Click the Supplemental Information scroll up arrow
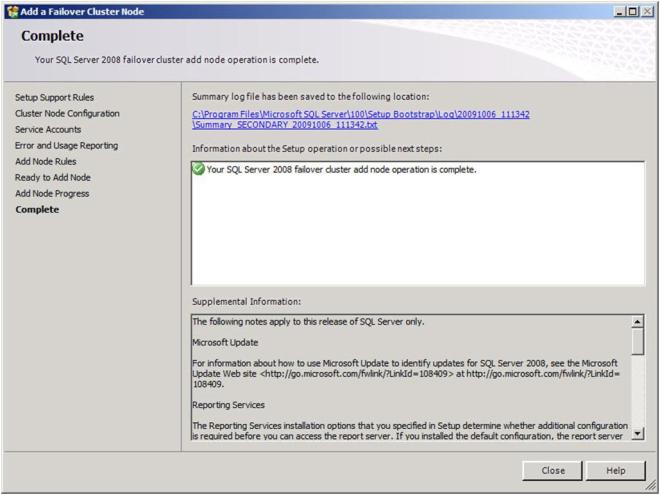The width and height of the screenshot is (660, 495). tap(638, 322)
